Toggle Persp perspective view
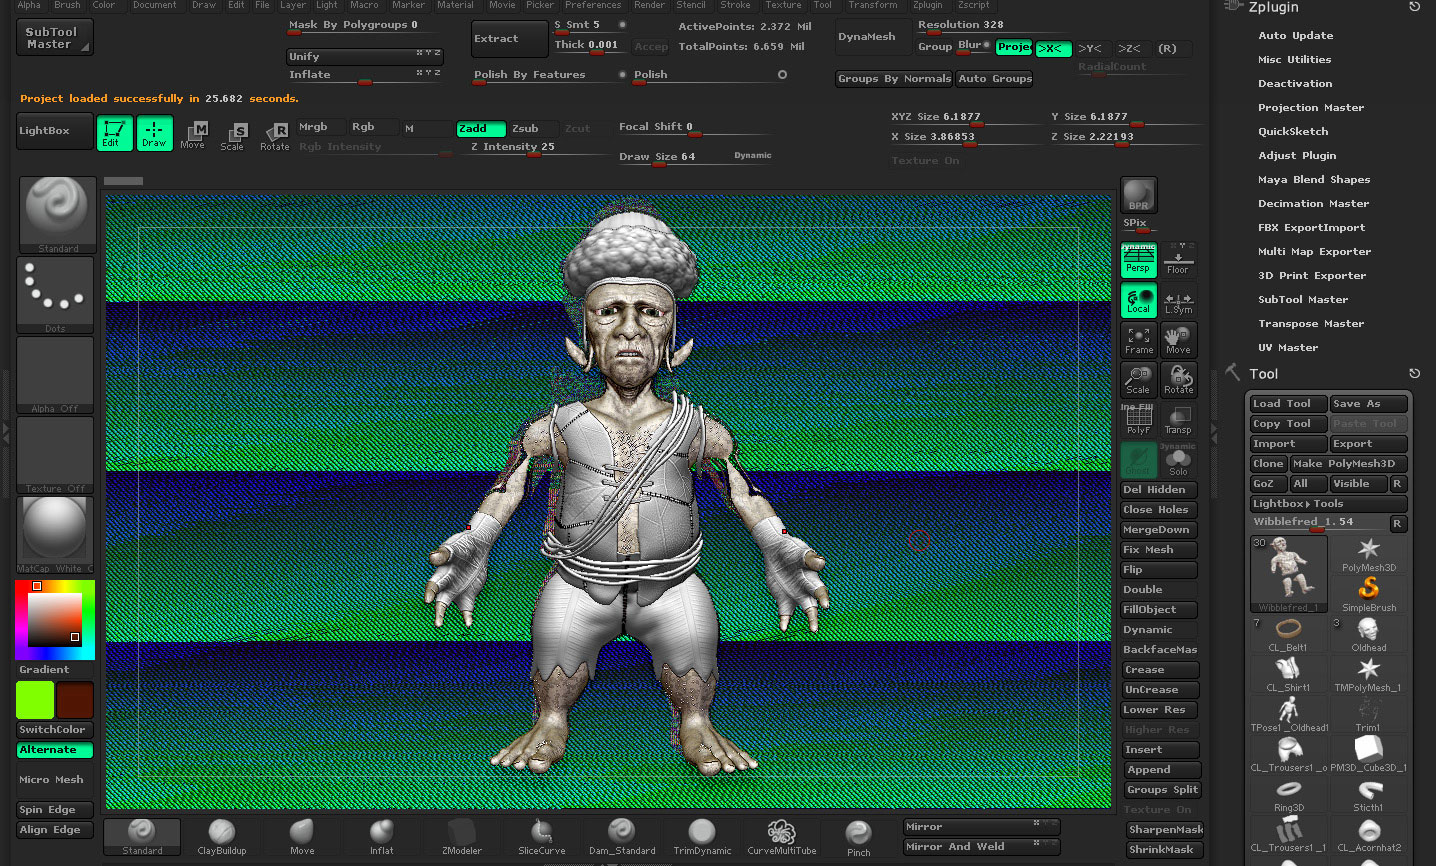This screenshot has height=866, width=1436. [x=1138, y=259]
